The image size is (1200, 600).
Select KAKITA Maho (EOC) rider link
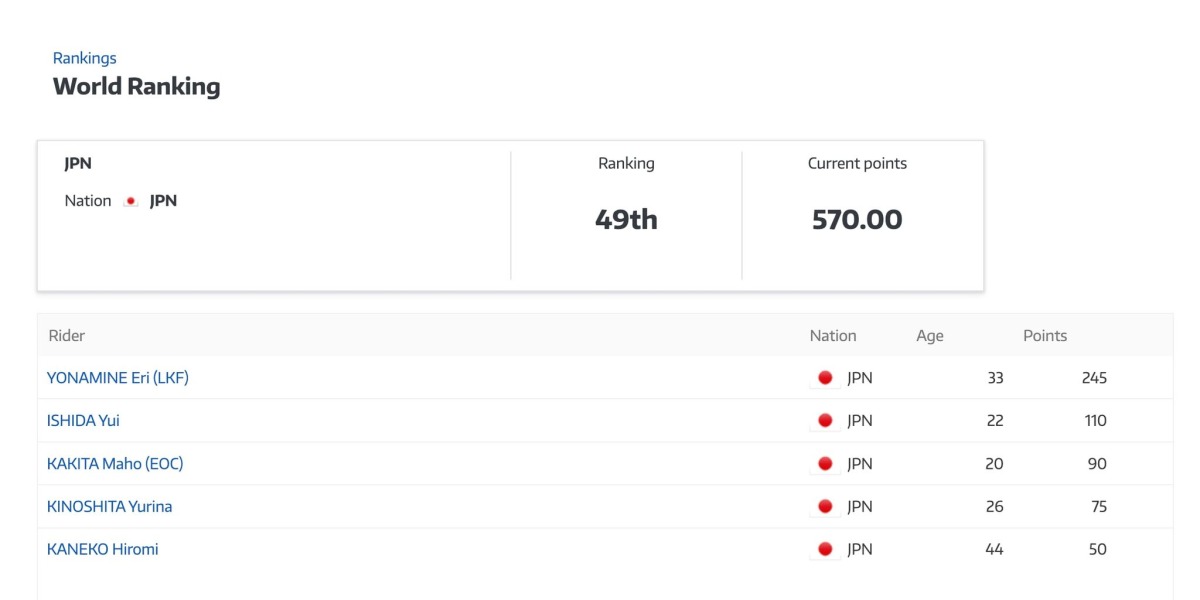pos(115,464)
